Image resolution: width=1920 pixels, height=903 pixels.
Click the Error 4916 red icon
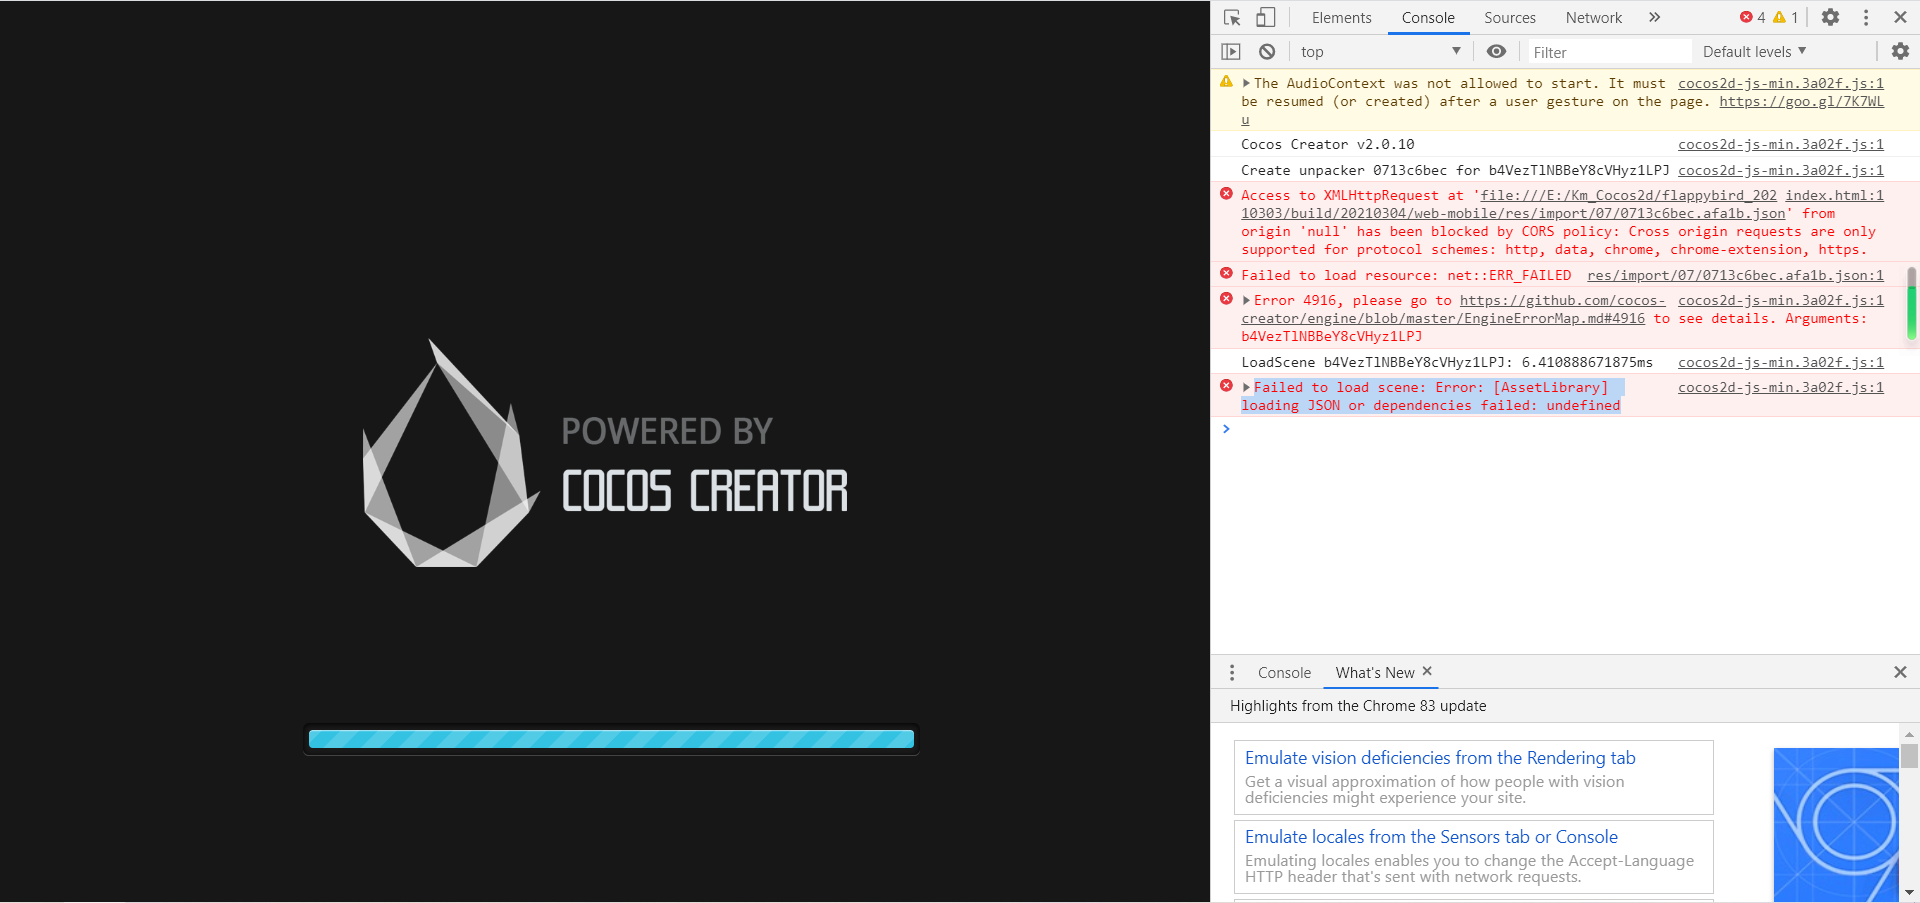tap(1226, 299)
